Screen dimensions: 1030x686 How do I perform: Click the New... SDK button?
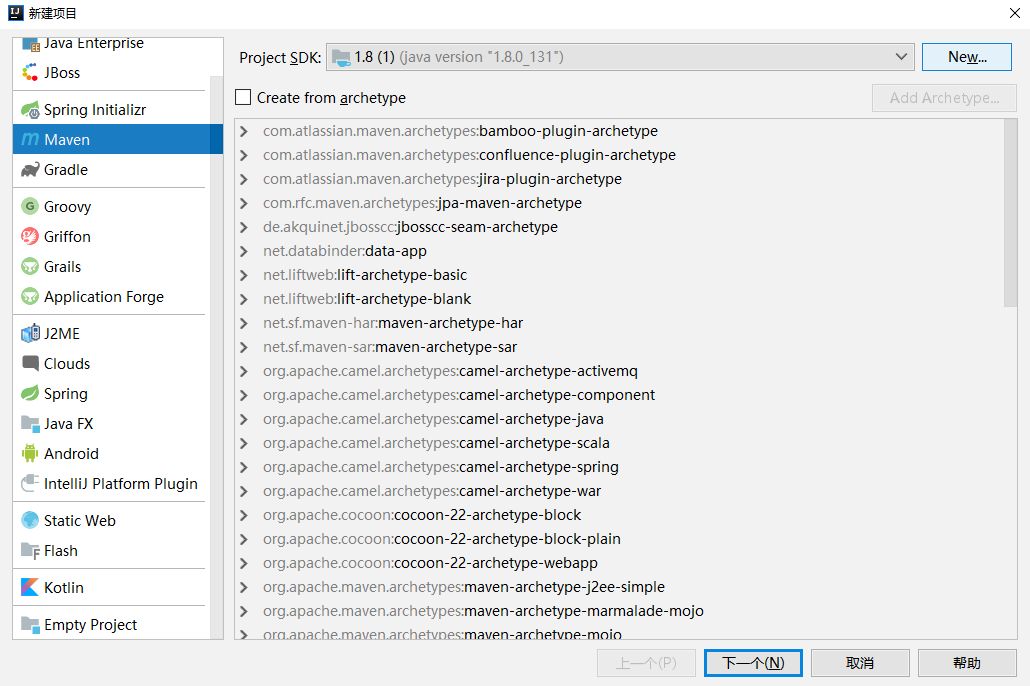tap(967, 57)
